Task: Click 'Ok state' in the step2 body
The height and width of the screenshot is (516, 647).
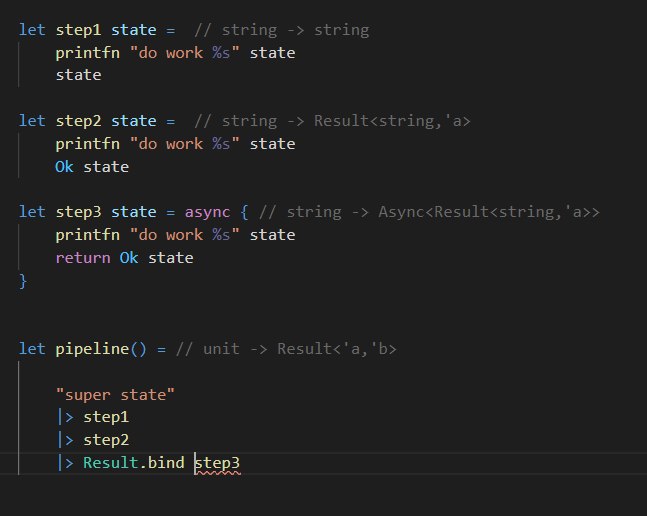Action: 92,167
